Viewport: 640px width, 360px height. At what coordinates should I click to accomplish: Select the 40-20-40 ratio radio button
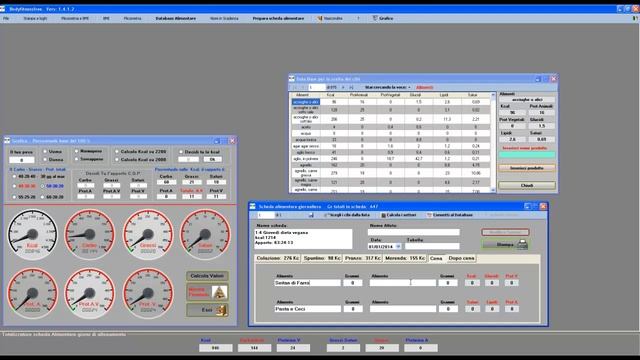[x=14, y=176]
